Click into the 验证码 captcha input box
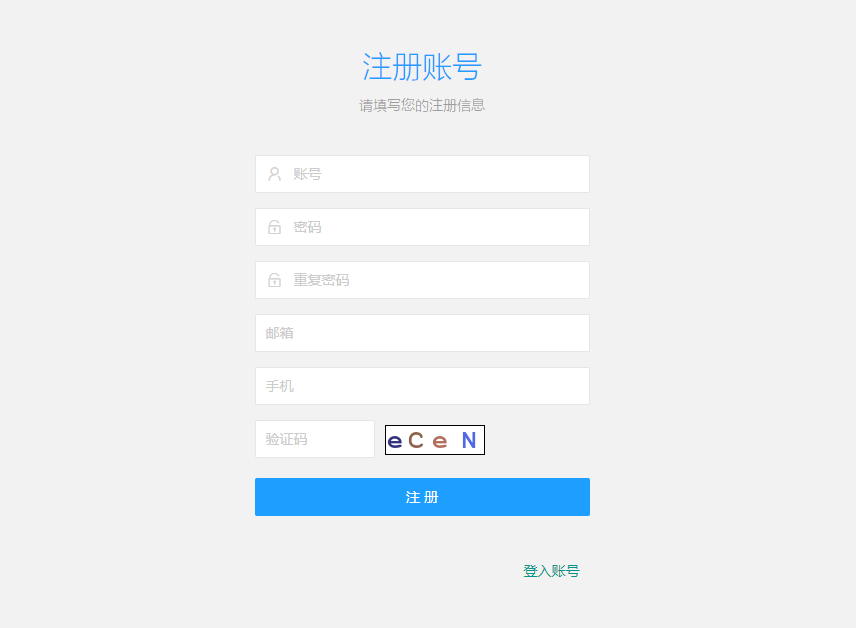 coord(315,439)
